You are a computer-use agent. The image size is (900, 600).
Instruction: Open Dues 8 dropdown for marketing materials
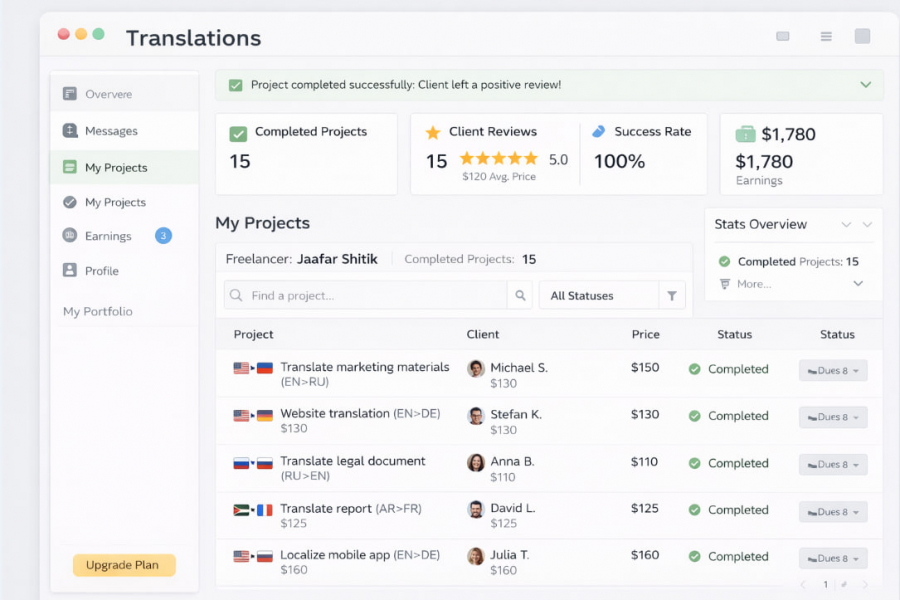[x=832, y=371]
